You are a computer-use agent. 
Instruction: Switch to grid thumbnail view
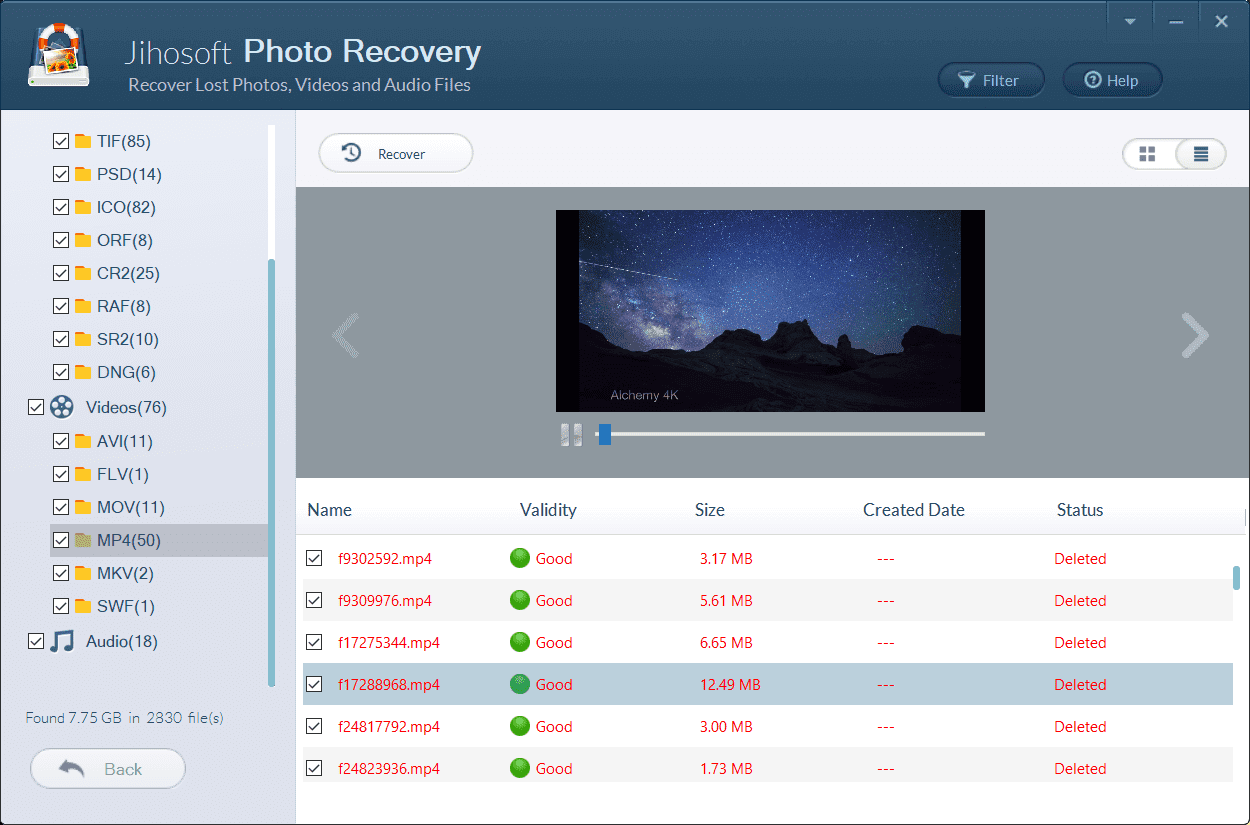[1148, 154]
